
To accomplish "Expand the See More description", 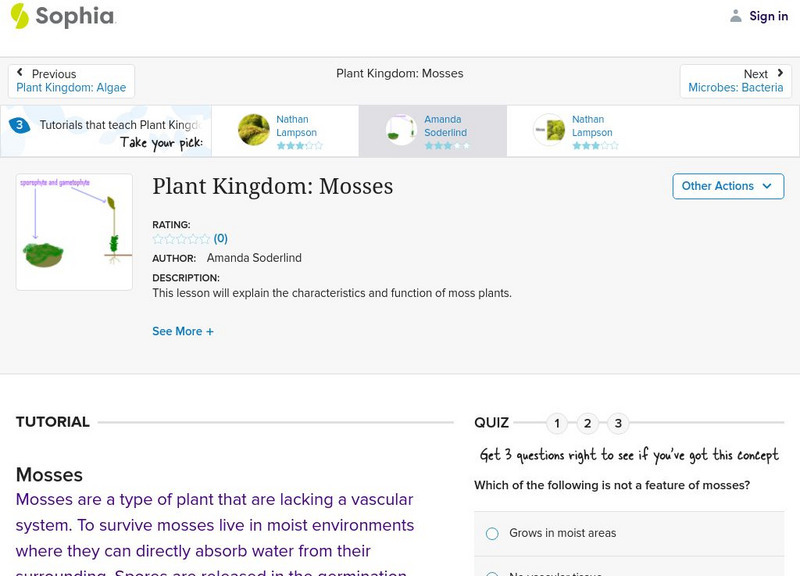I will [x=182, y=331].
